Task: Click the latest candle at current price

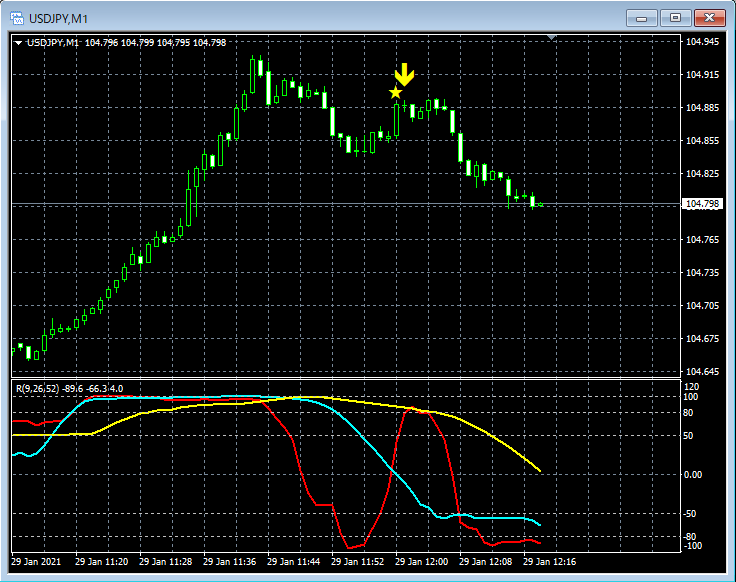Action: pos(541,204)
